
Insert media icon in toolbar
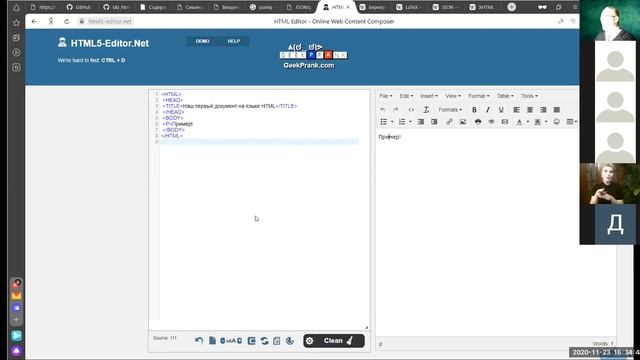(x=505, y=122)
